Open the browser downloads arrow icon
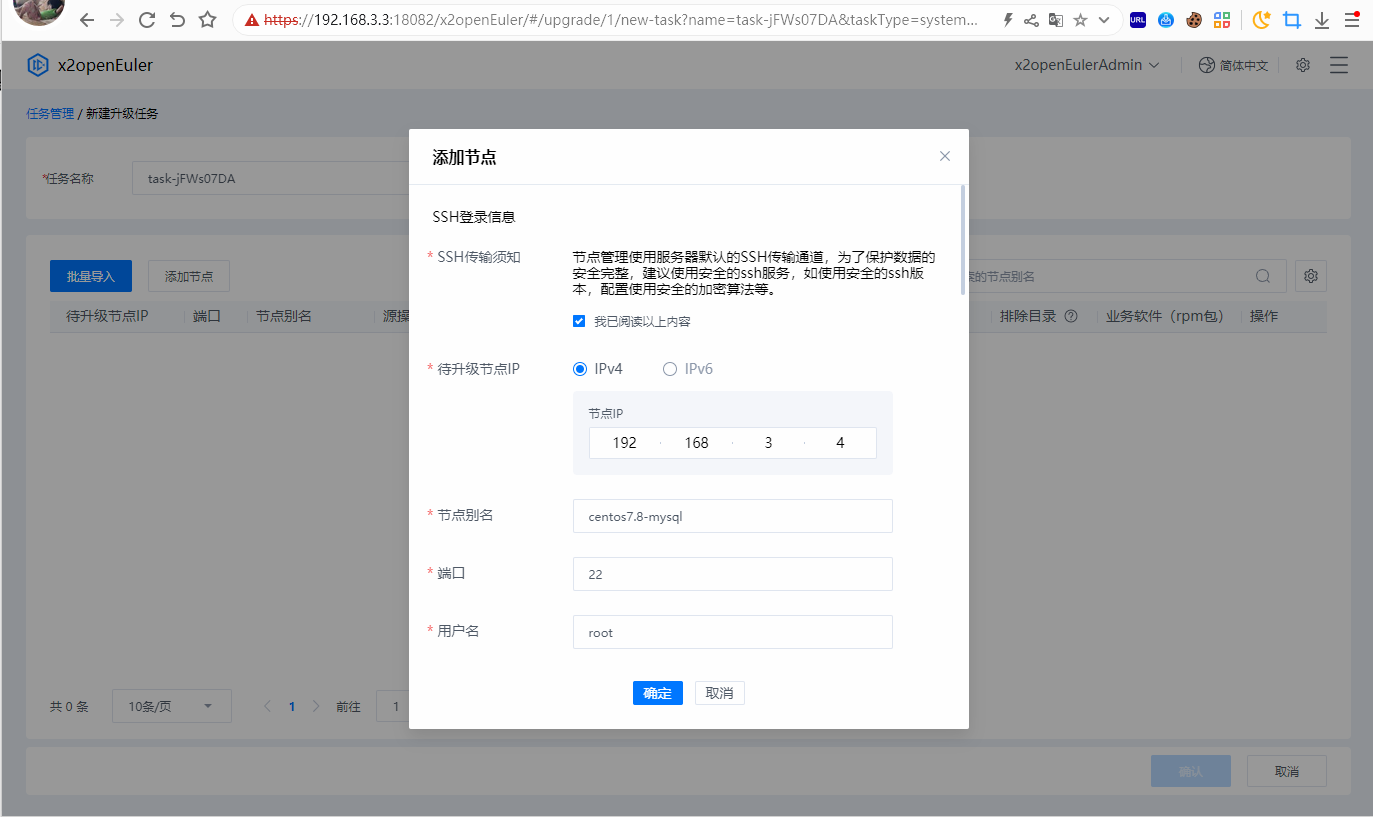The width and height of the screenshot is (1373, 817). point(1321,20)
